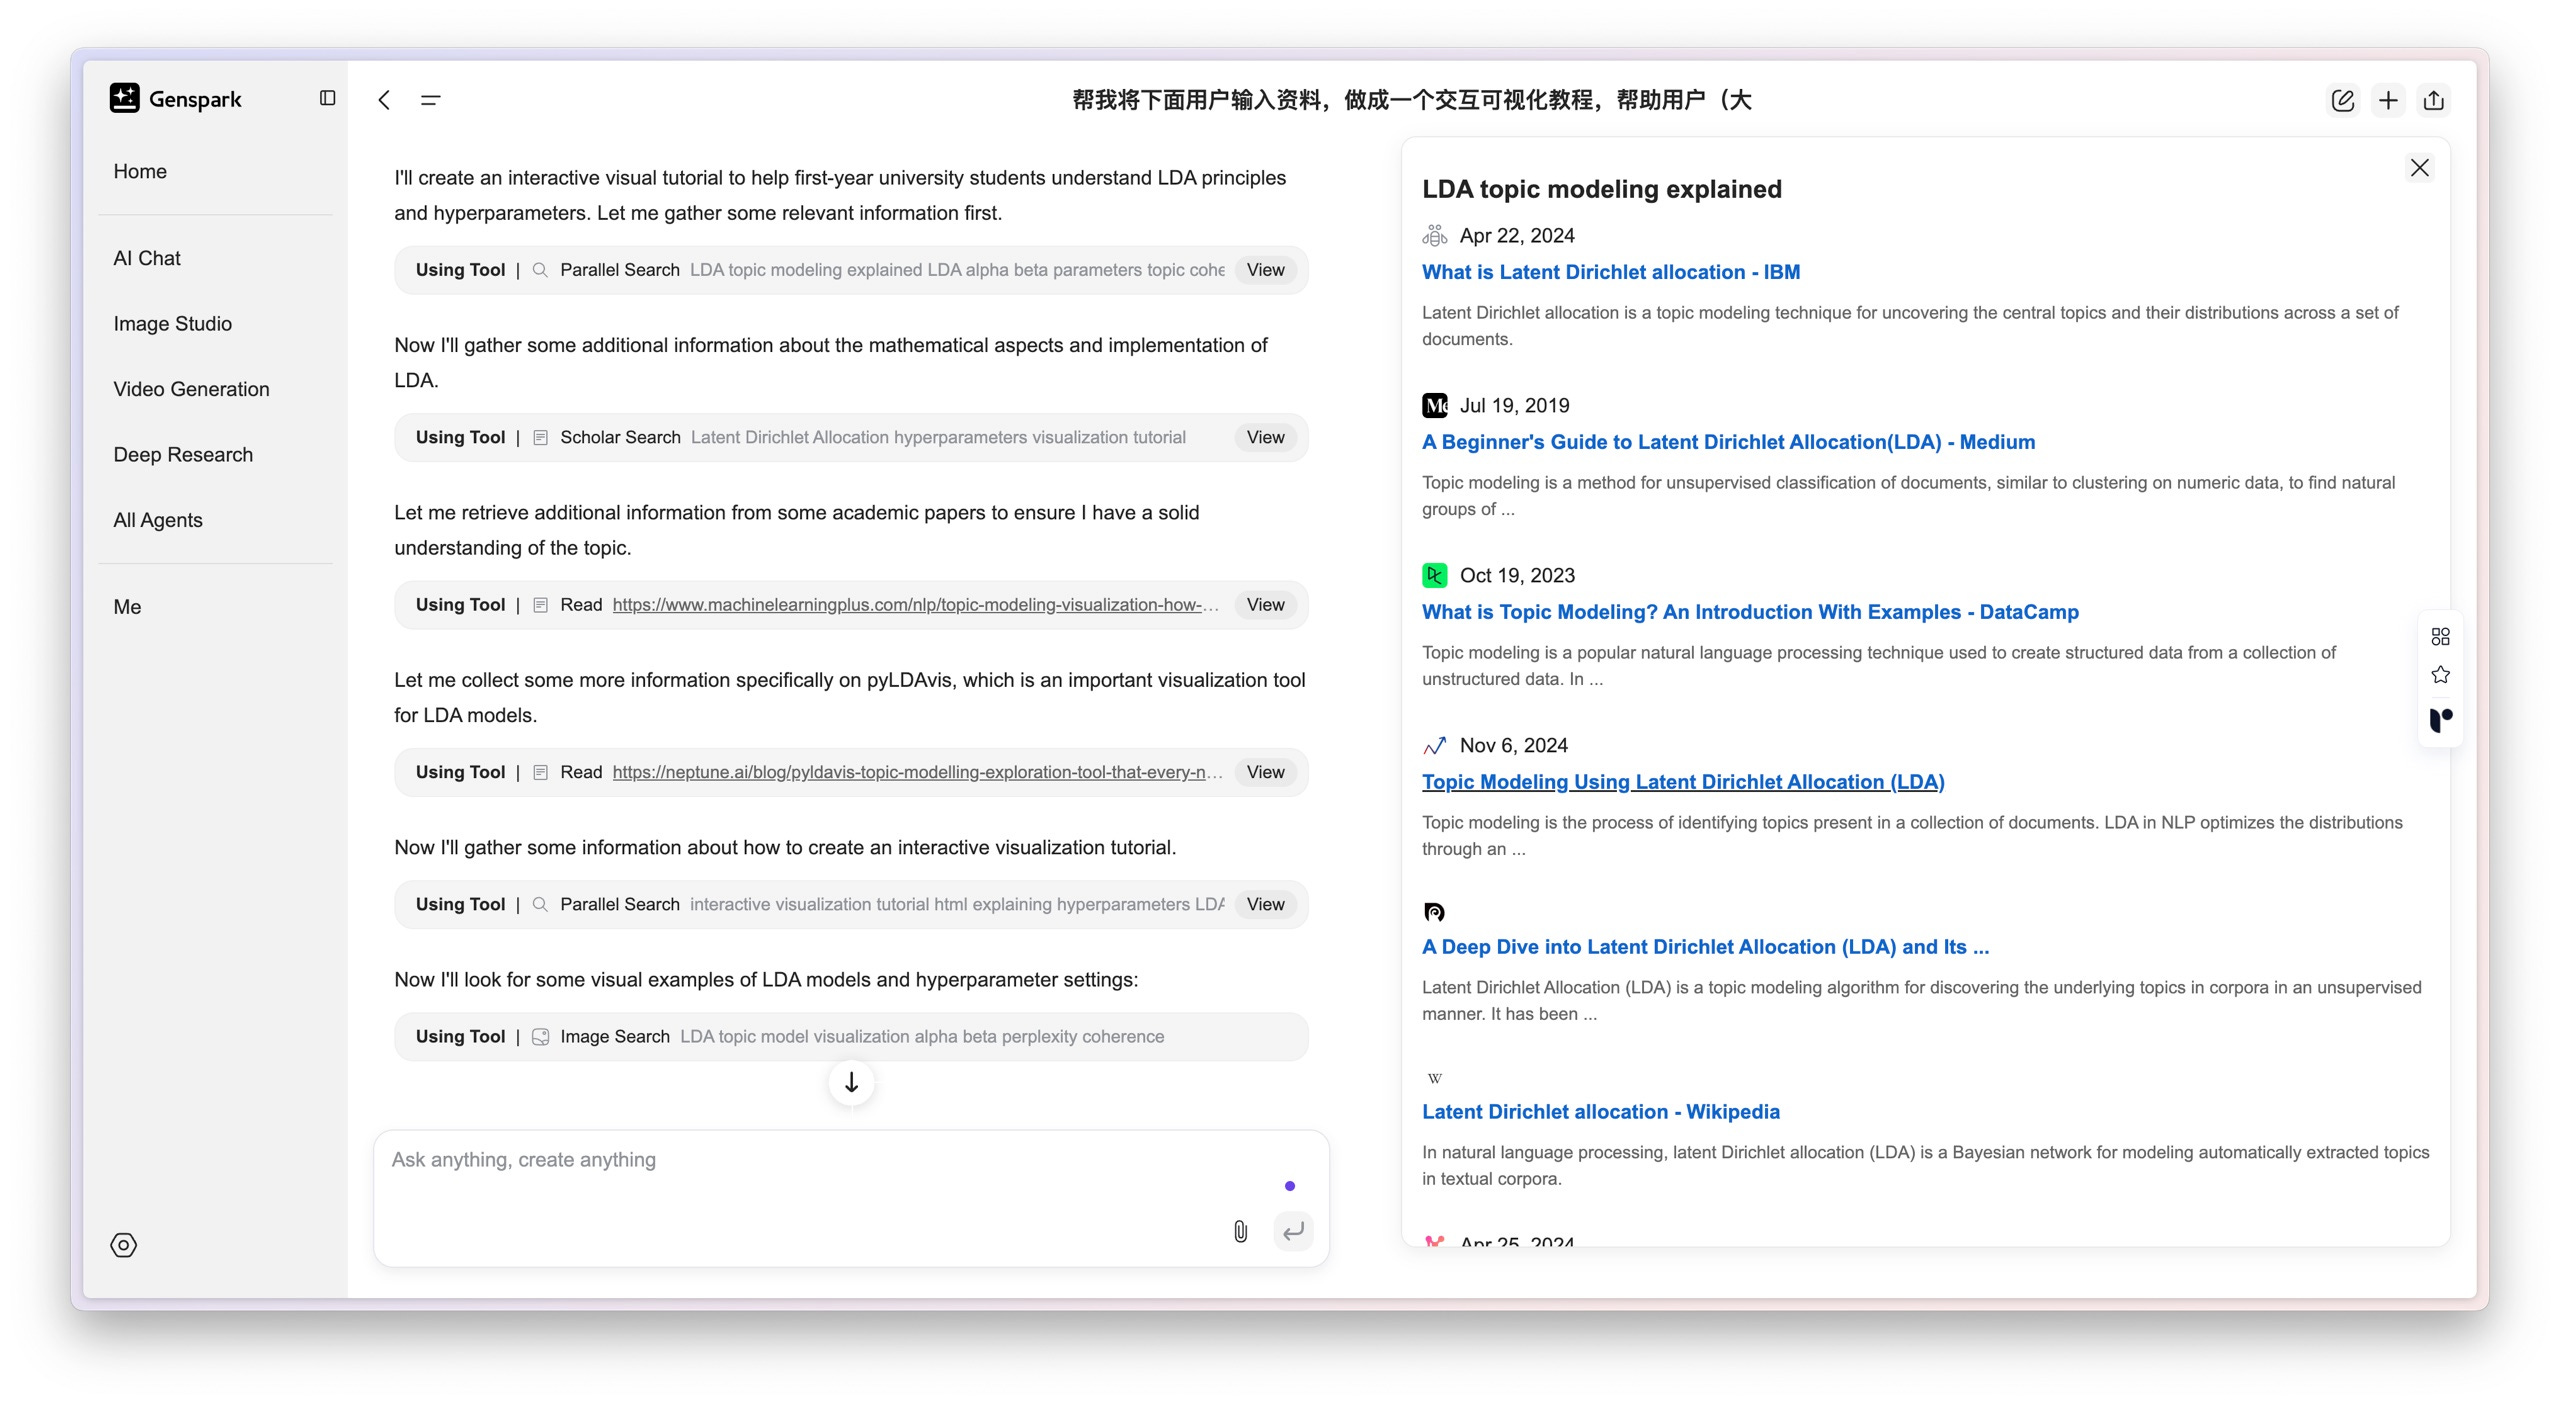Select Image Studio menu item

[172, 324]
